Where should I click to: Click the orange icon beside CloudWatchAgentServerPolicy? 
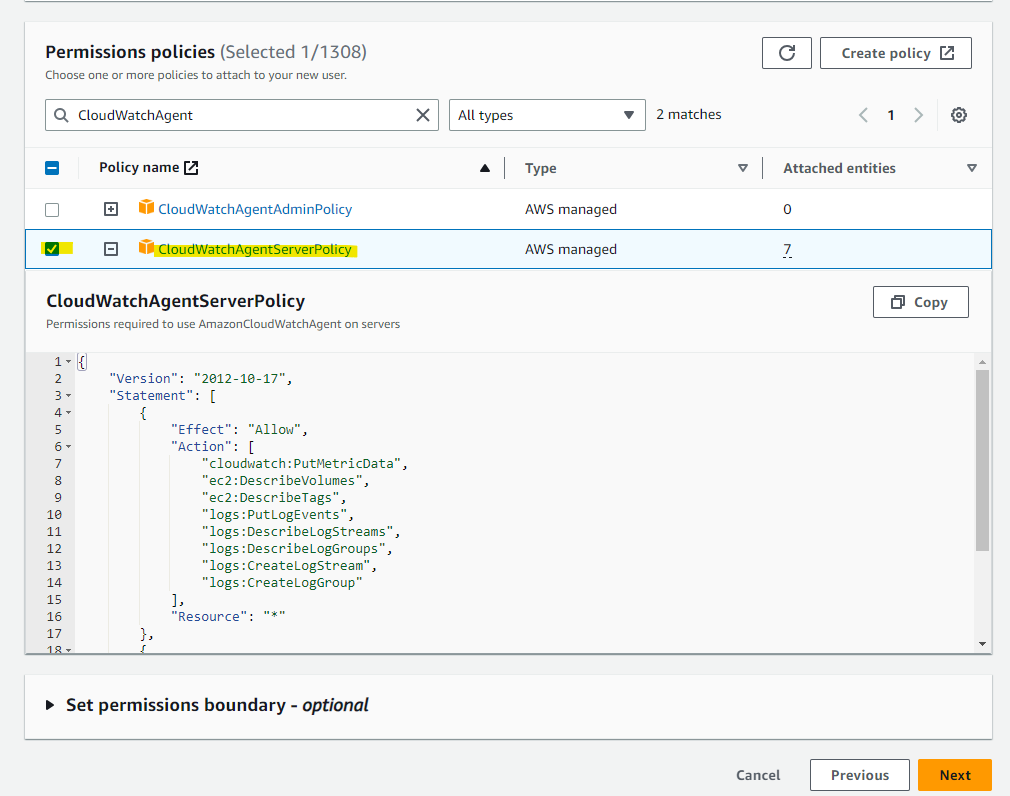point(146,247)
